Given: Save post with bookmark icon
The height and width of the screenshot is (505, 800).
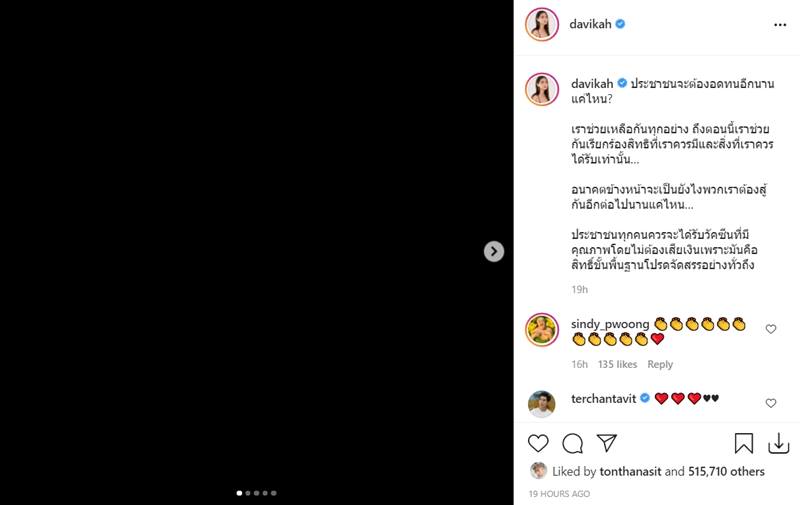Looking at the screenshot, I should [744, 443].
